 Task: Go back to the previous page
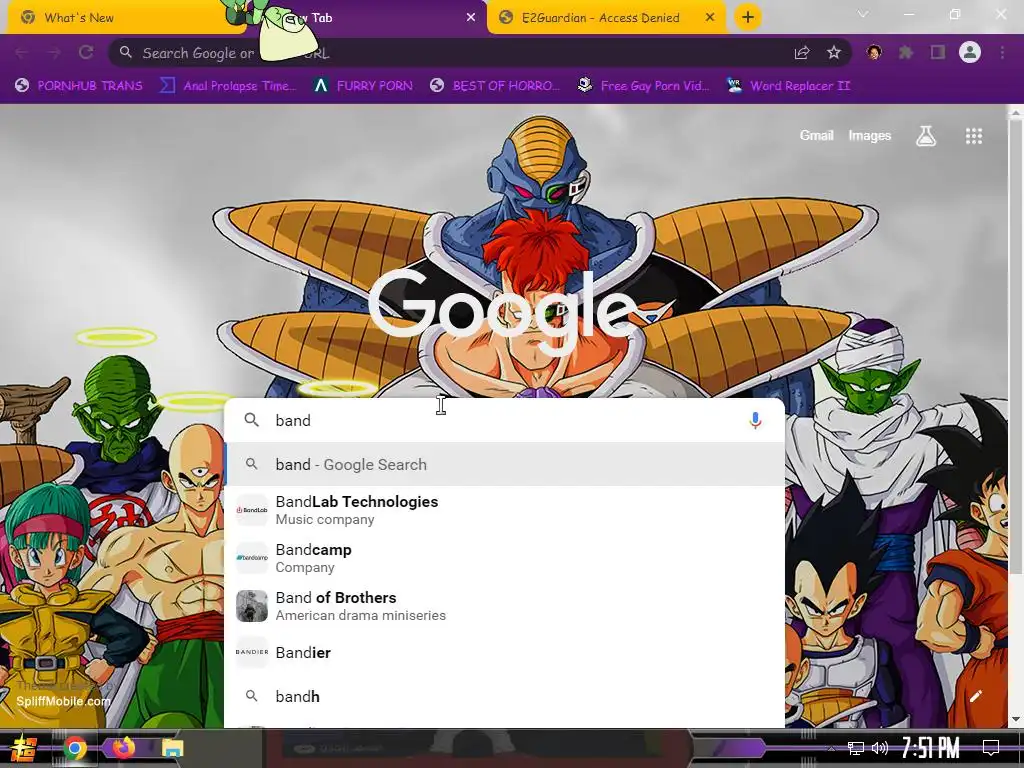coord(22,53)
